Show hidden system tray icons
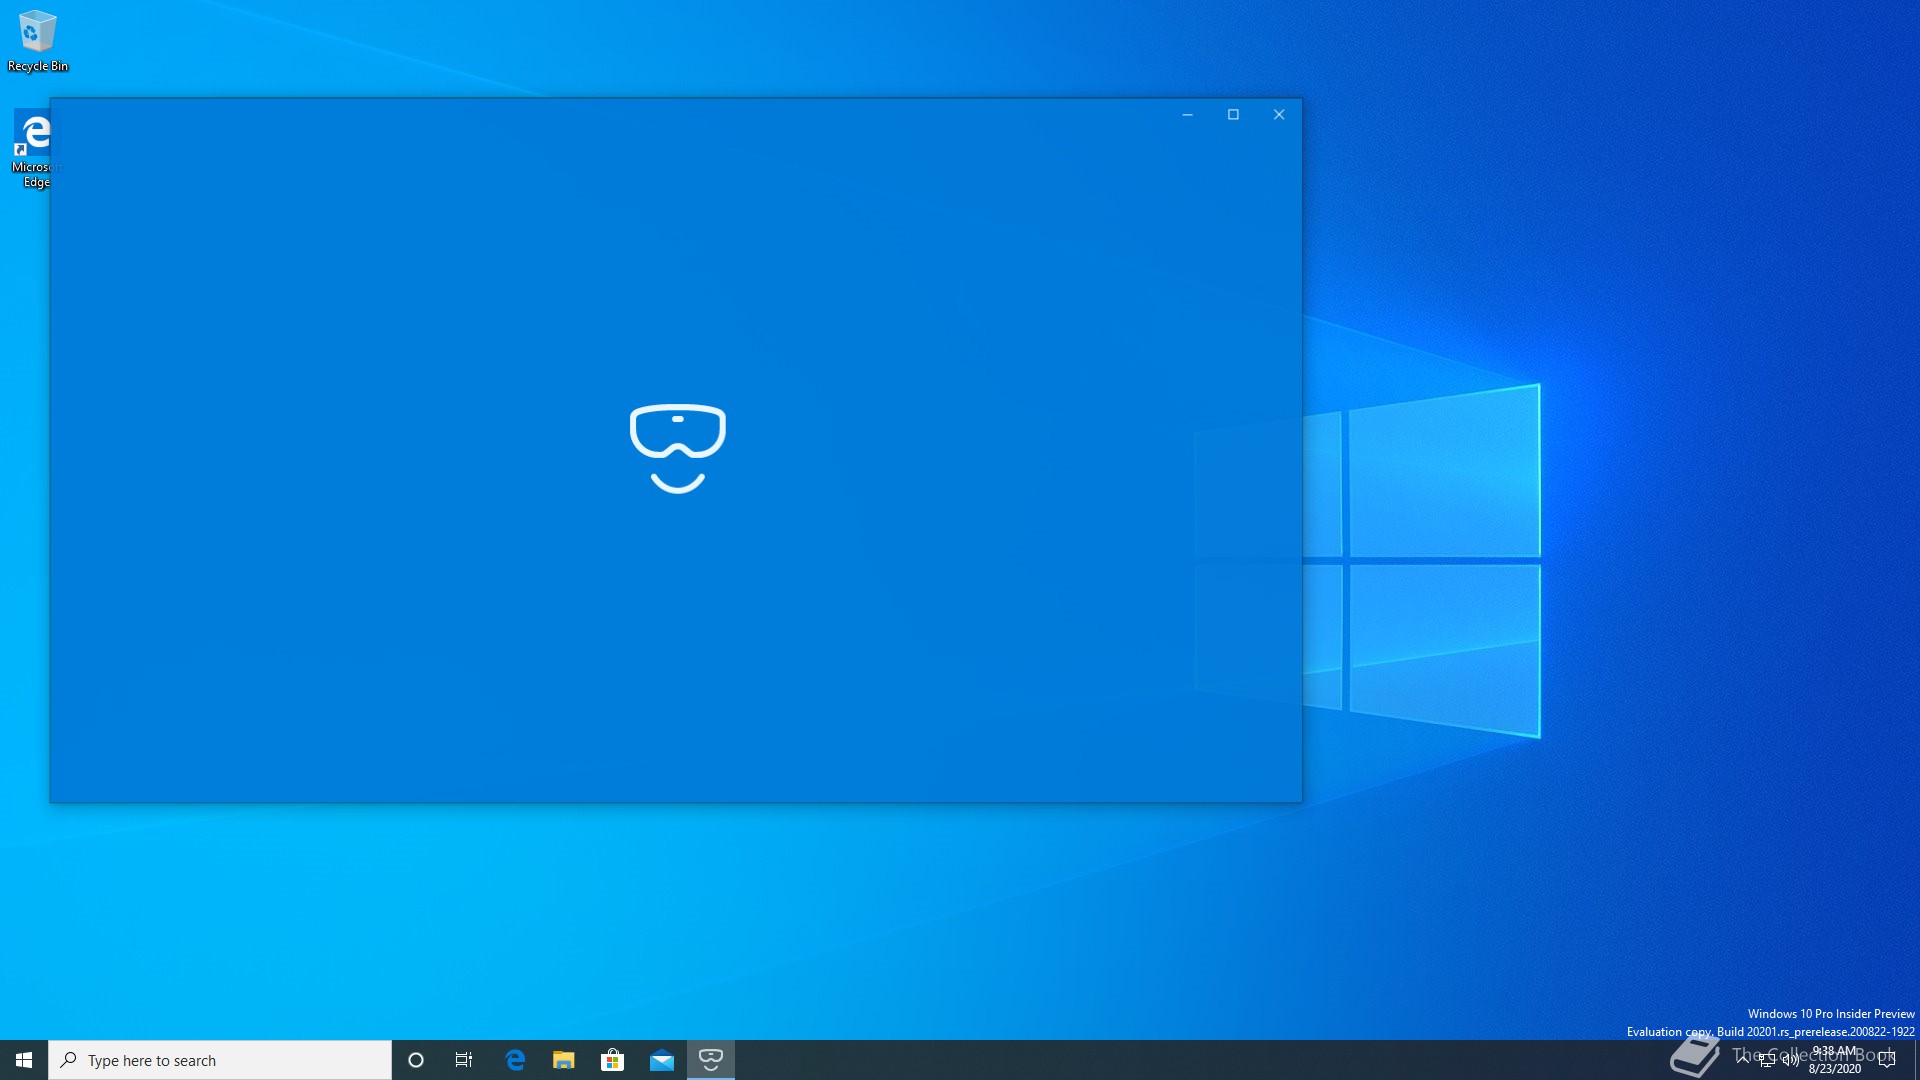Image resolution: width=1920 pixels, height=1080 pixels. tap(1743, 1060)
